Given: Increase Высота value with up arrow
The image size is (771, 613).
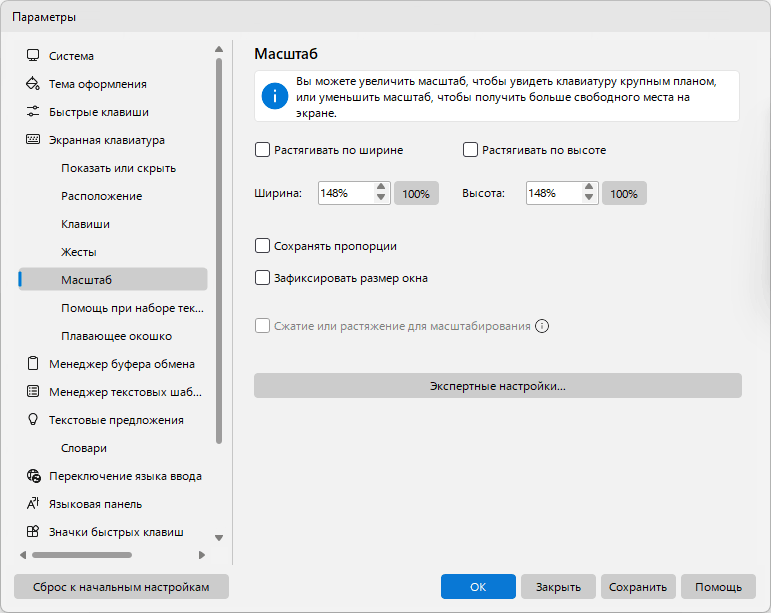Looking at the screenshot, I should click(x=589, y=187).
